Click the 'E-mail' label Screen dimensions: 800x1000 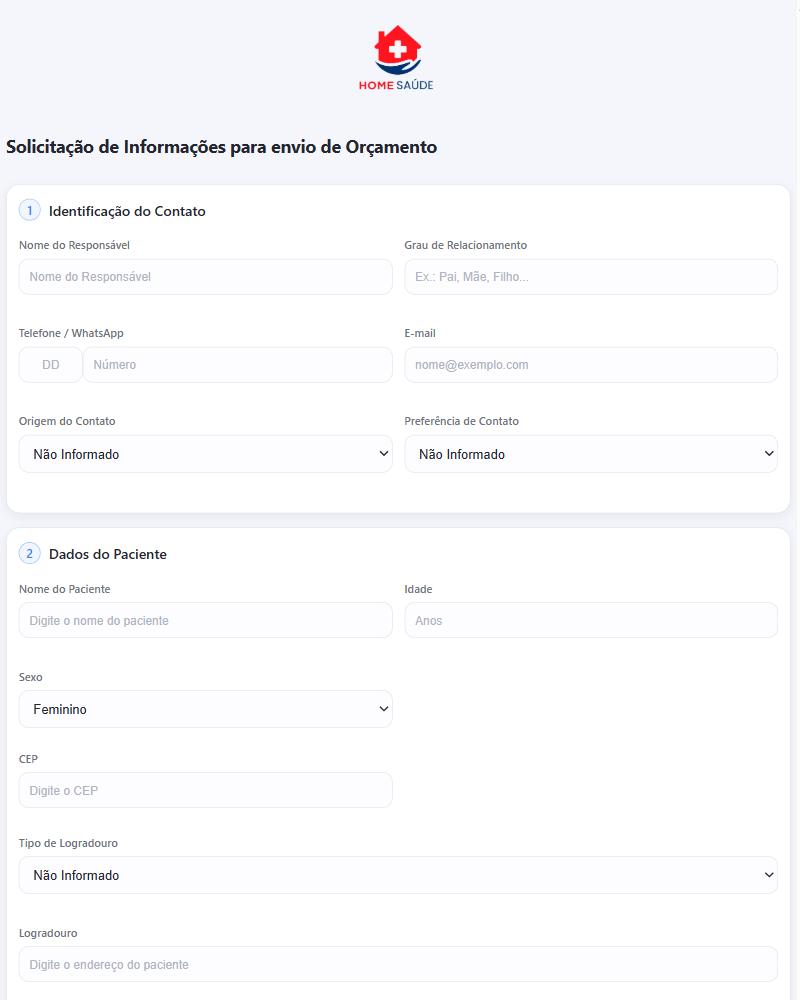(x=420, y=333)
